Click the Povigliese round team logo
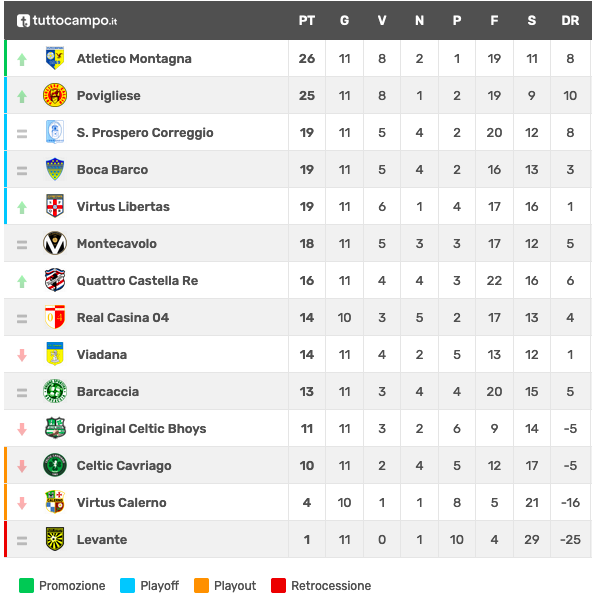This screenshot has height=605, width=592. pos(55,95)
